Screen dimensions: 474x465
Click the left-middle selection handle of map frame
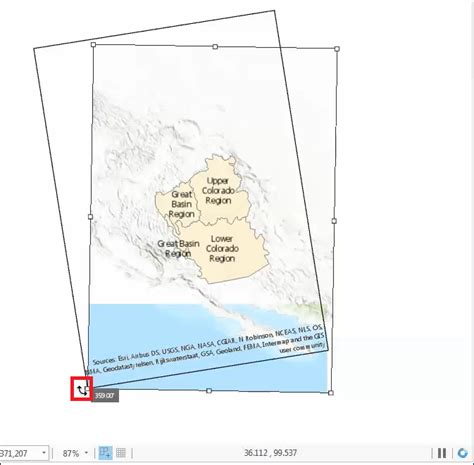[x=90, y=217]
